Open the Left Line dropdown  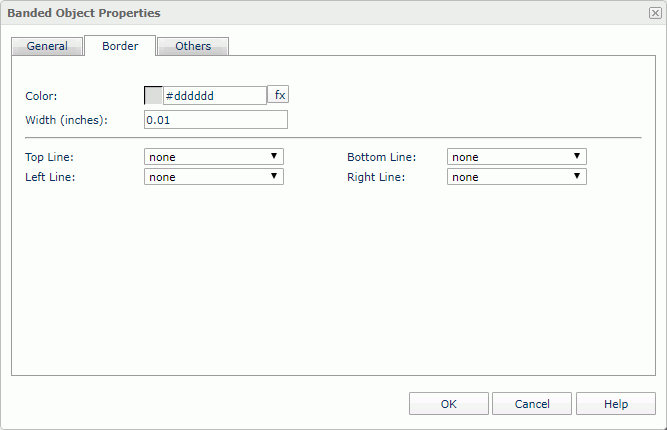coord(214,177)
